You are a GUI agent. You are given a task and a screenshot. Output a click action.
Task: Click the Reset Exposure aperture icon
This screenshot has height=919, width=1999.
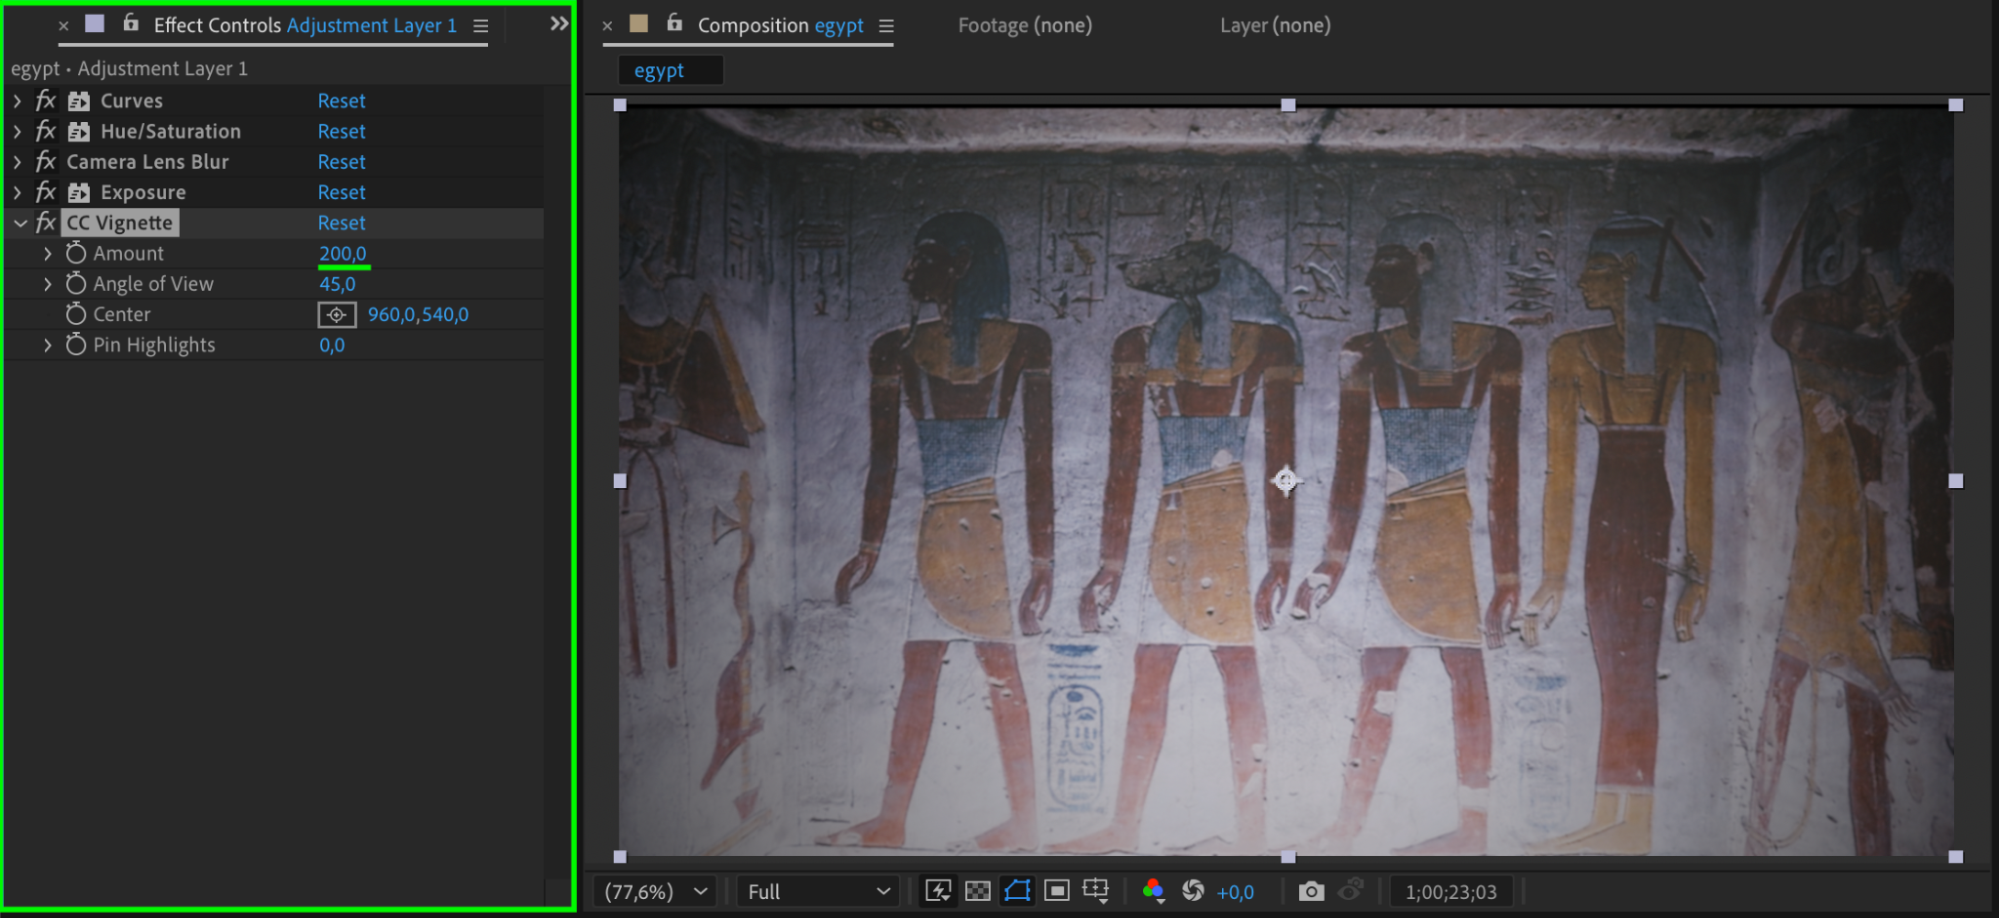1193,891
